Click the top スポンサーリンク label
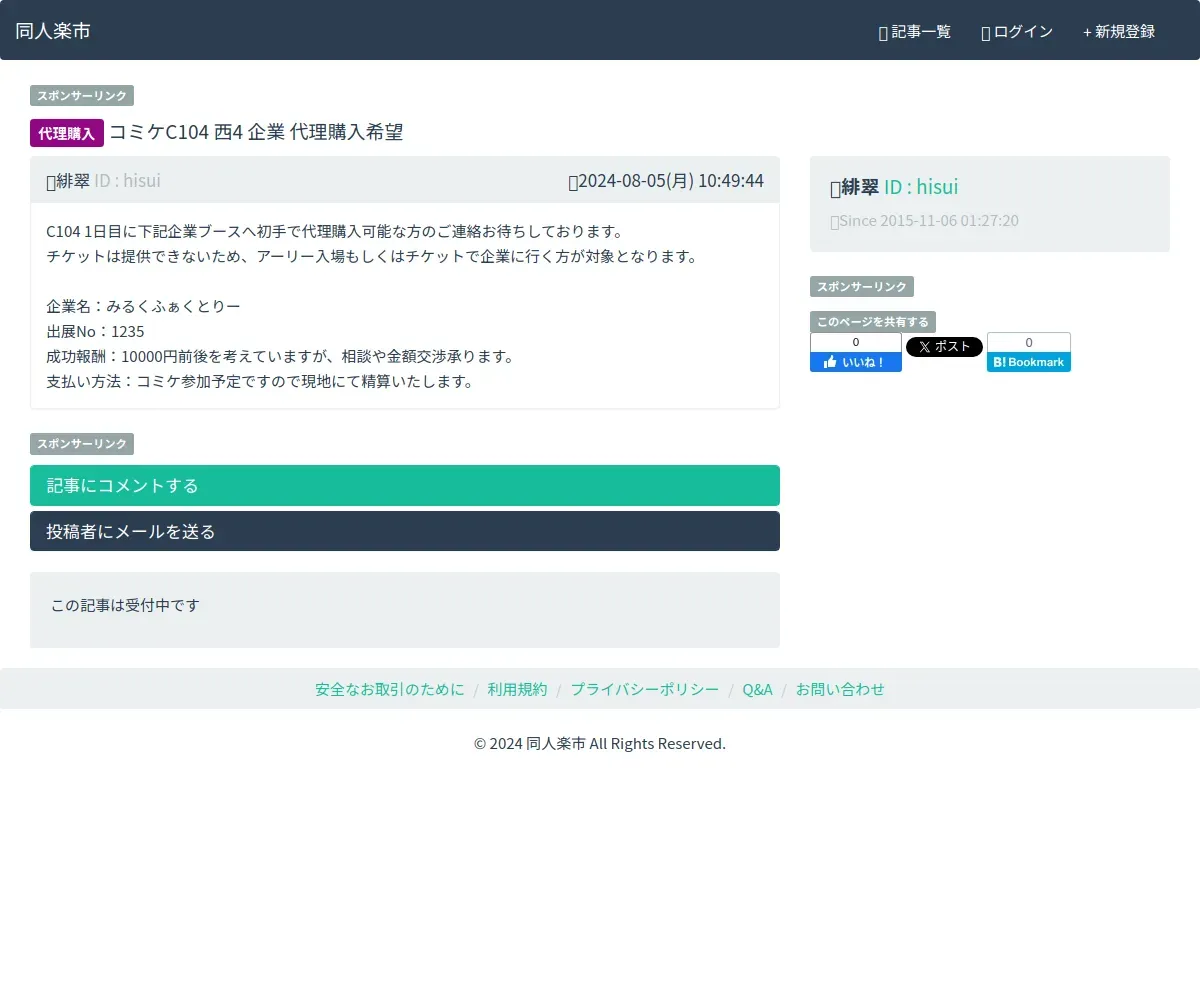 tap(82, 96)
